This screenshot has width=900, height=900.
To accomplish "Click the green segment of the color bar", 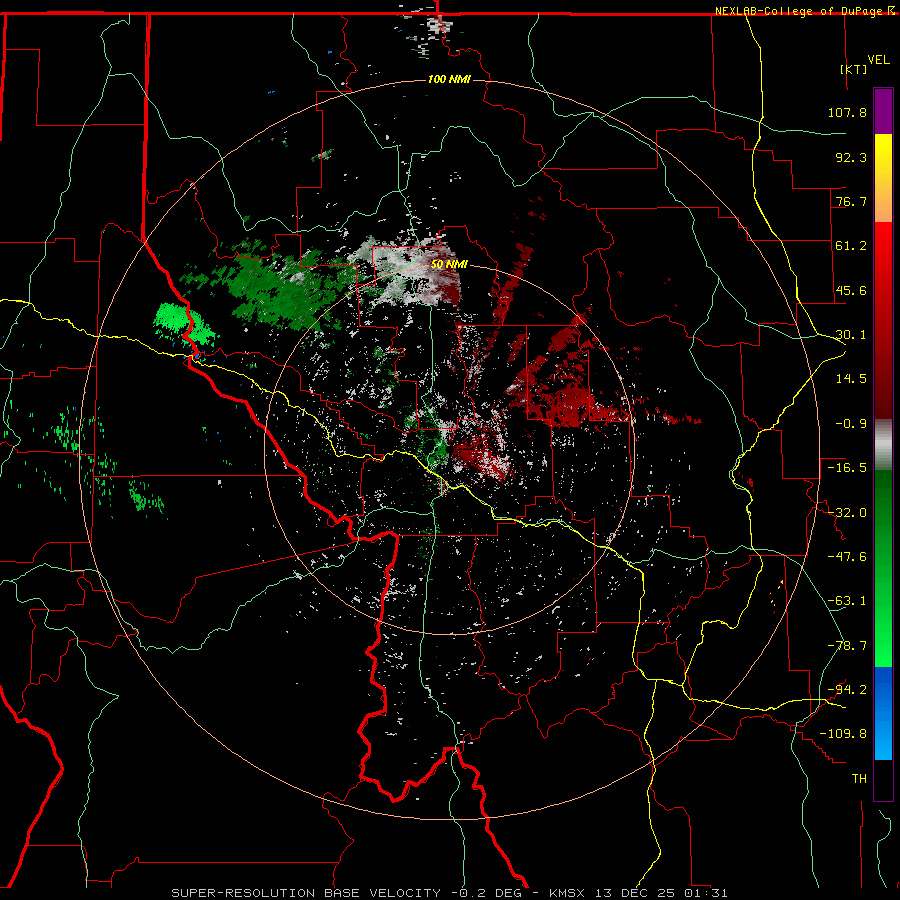I will click(883, 568).
